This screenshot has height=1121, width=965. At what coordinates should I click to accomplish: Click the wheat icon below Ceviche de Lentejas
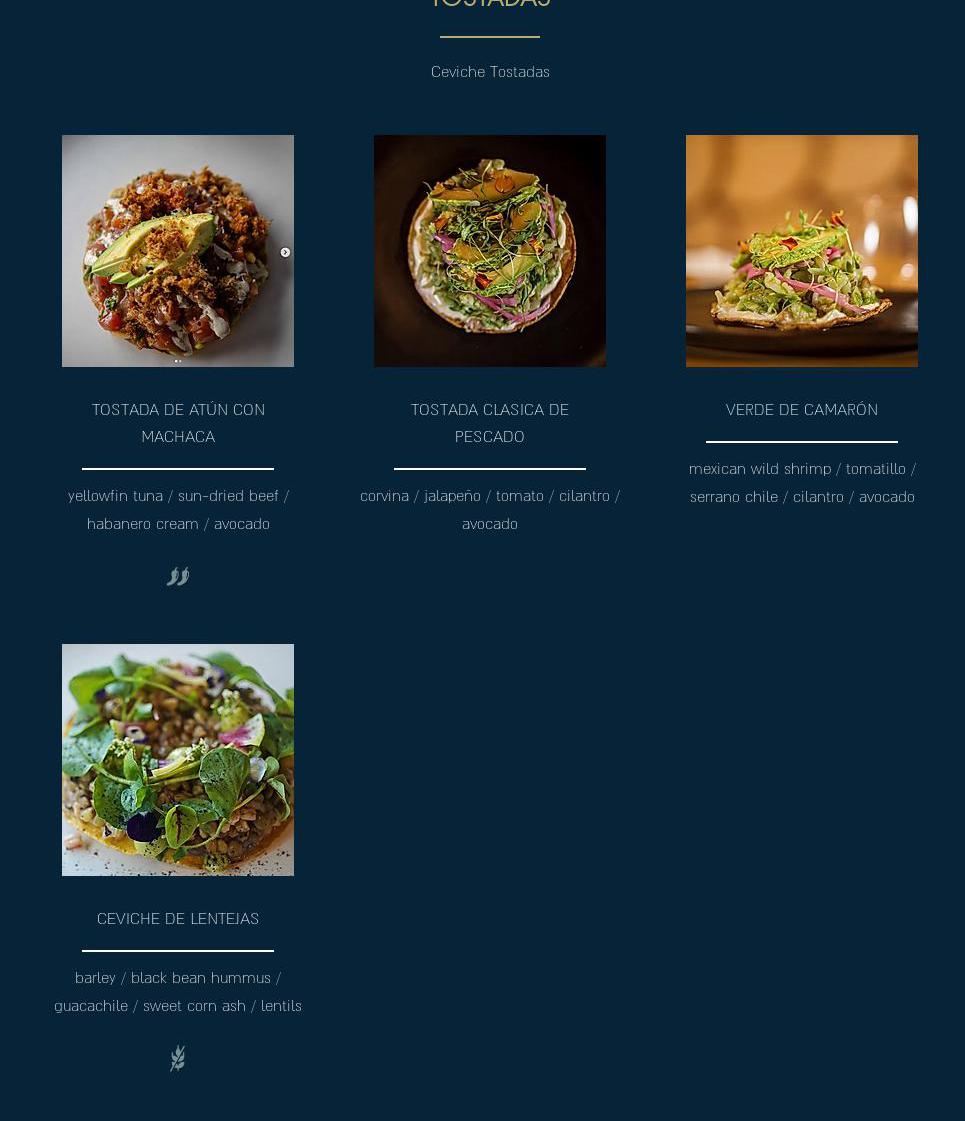coord(178,1058)
